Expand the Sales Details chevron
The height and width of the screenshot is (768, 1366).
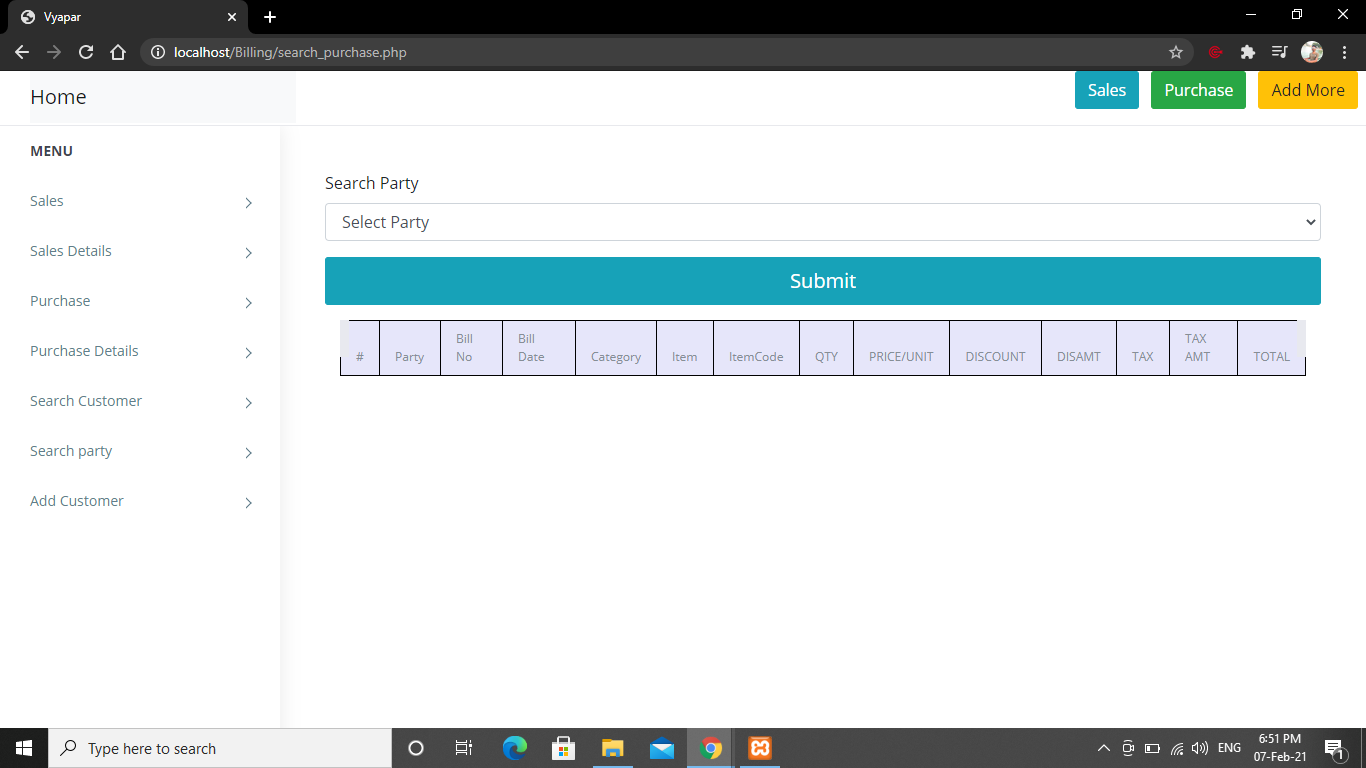pyautogui.click(x=249, y=253)
